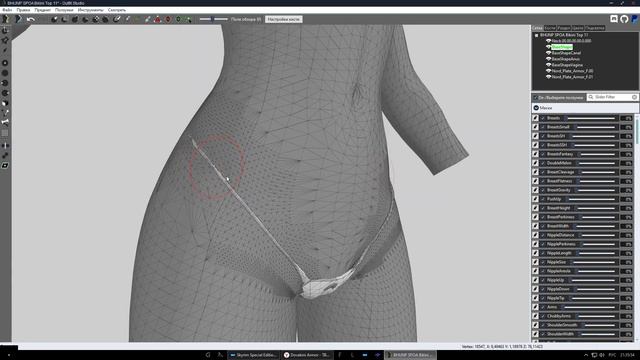The width and height of the screenshot is (640, 360).
Task: Click the edit pencil icon for ChubbyArms
Action: 536,316
